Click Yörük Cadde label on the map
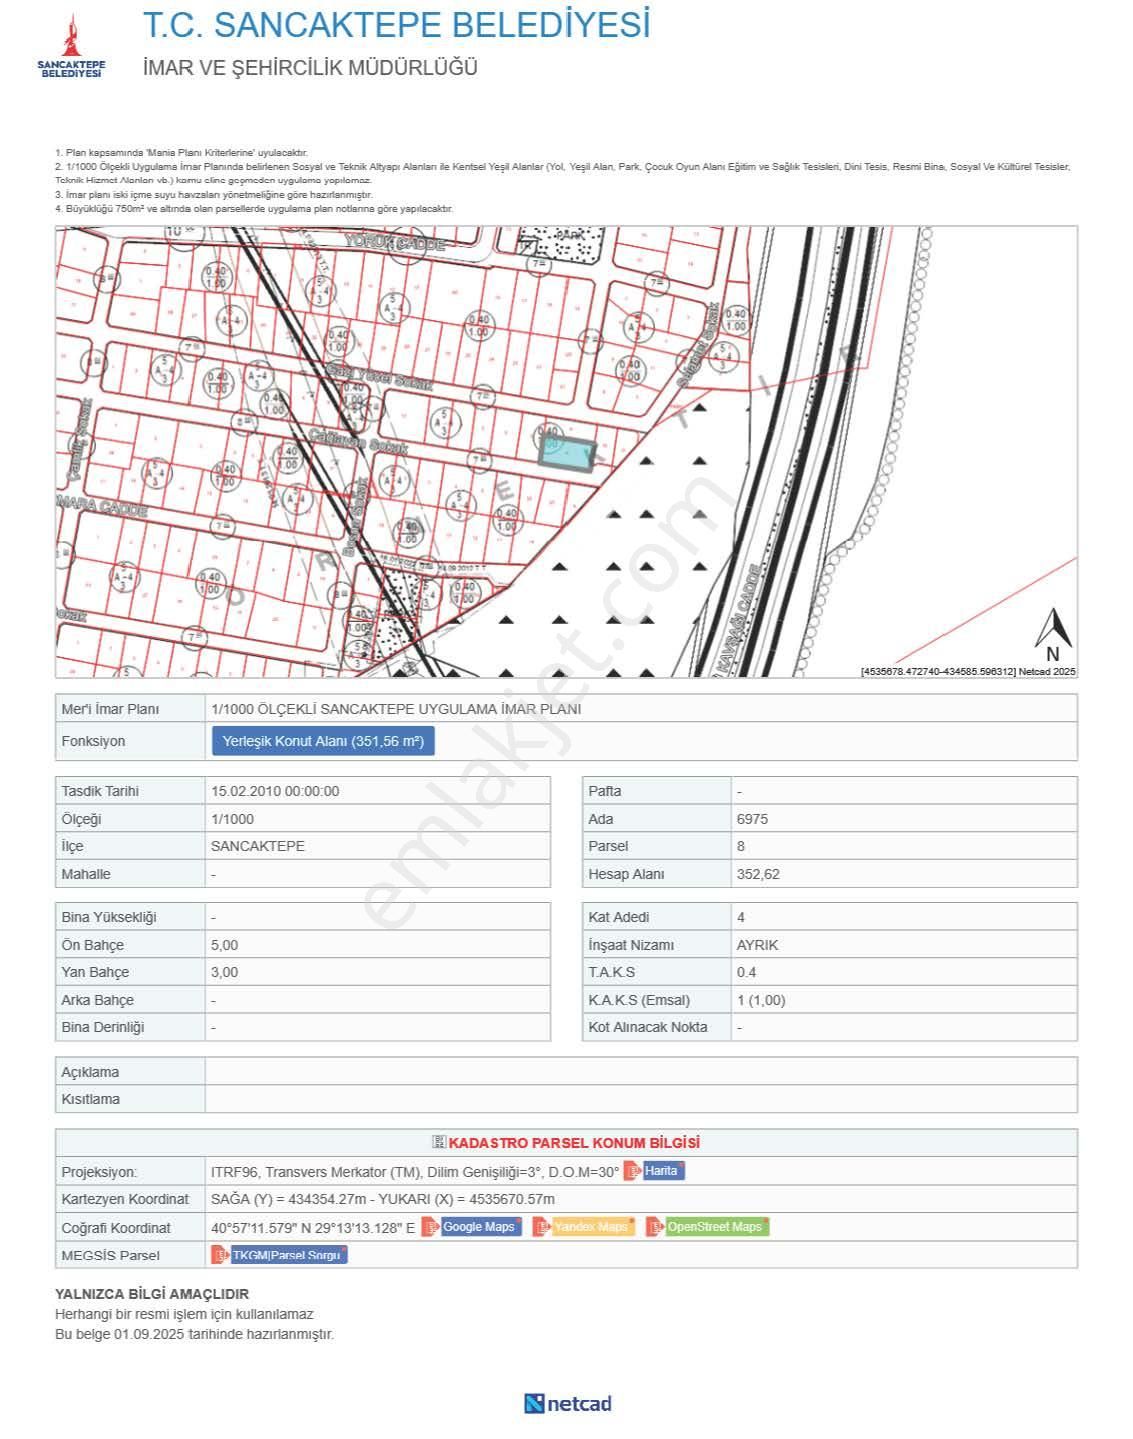Screen dimensions: 1133x1439 point(393,241)
